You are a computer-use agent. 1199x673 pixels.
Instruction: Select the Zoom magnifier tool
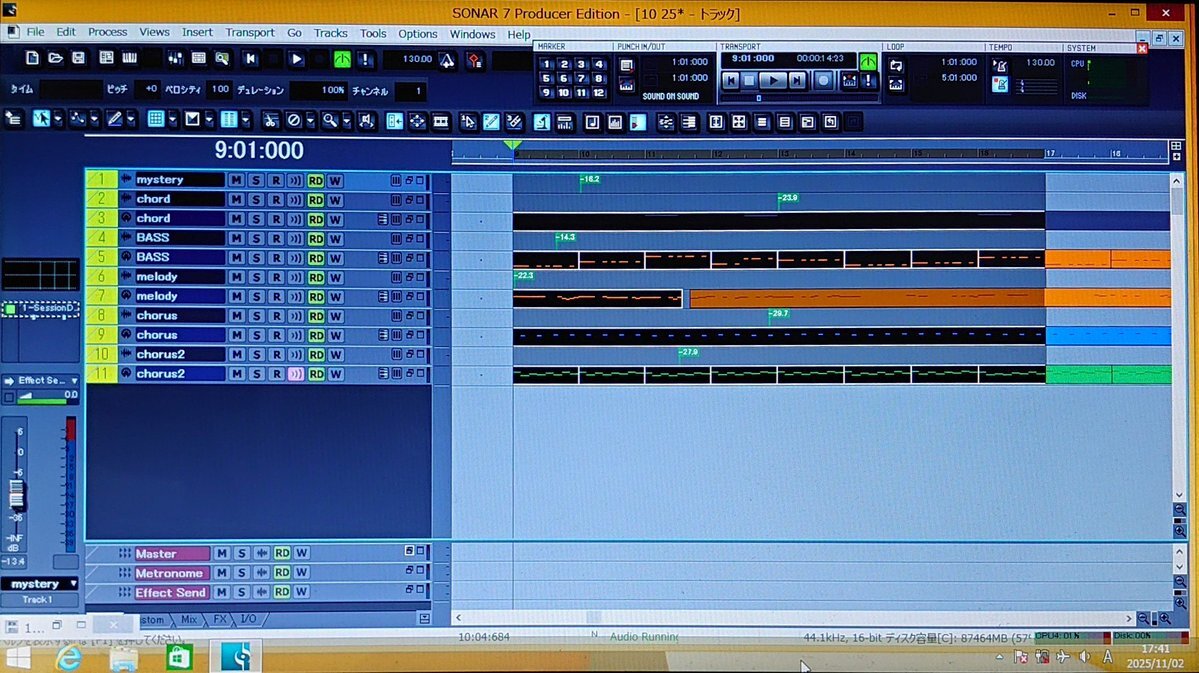(x=330, y=120)
